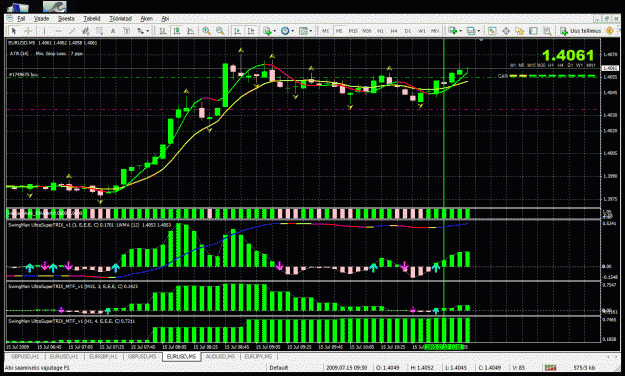Image resolution: width=625 pixels, height=376 pixels.
Task: Switch chart to line chart style
Action: click(x=191, y=31)
